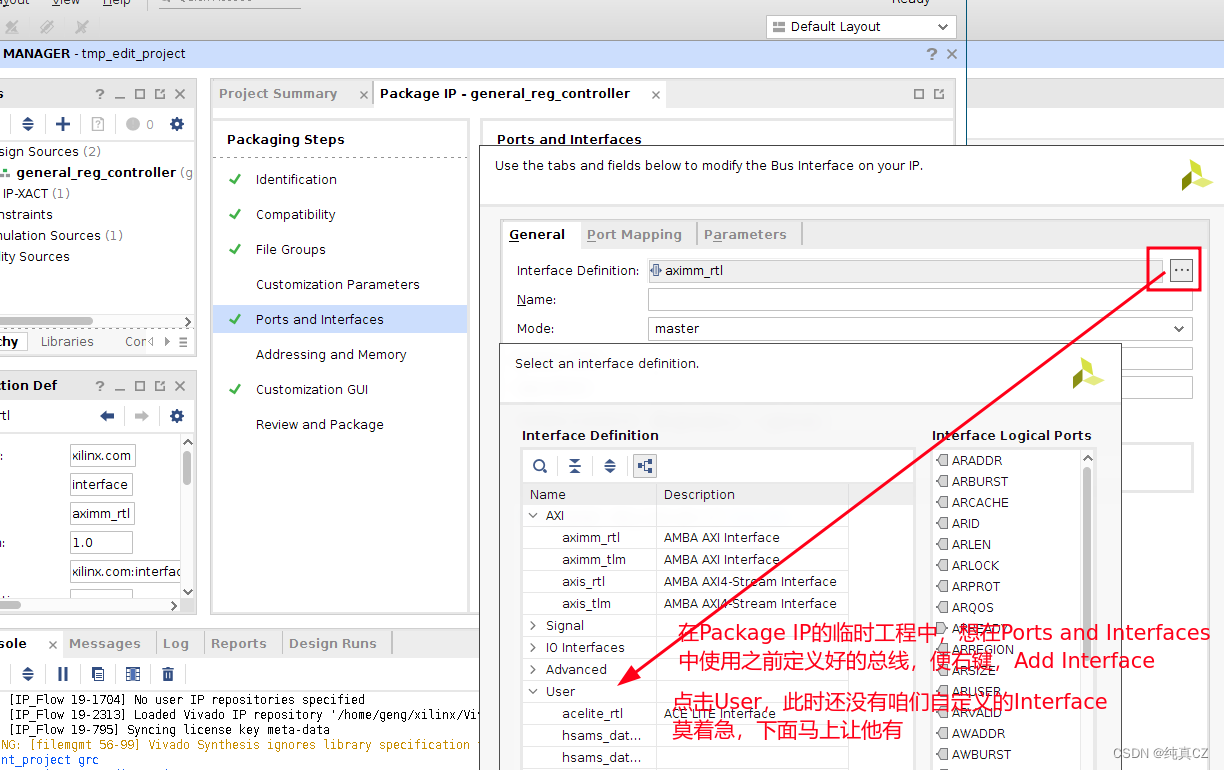Expand the Advanced group
The width and height of the screenshot is (1224, 770).
point(533,670)
